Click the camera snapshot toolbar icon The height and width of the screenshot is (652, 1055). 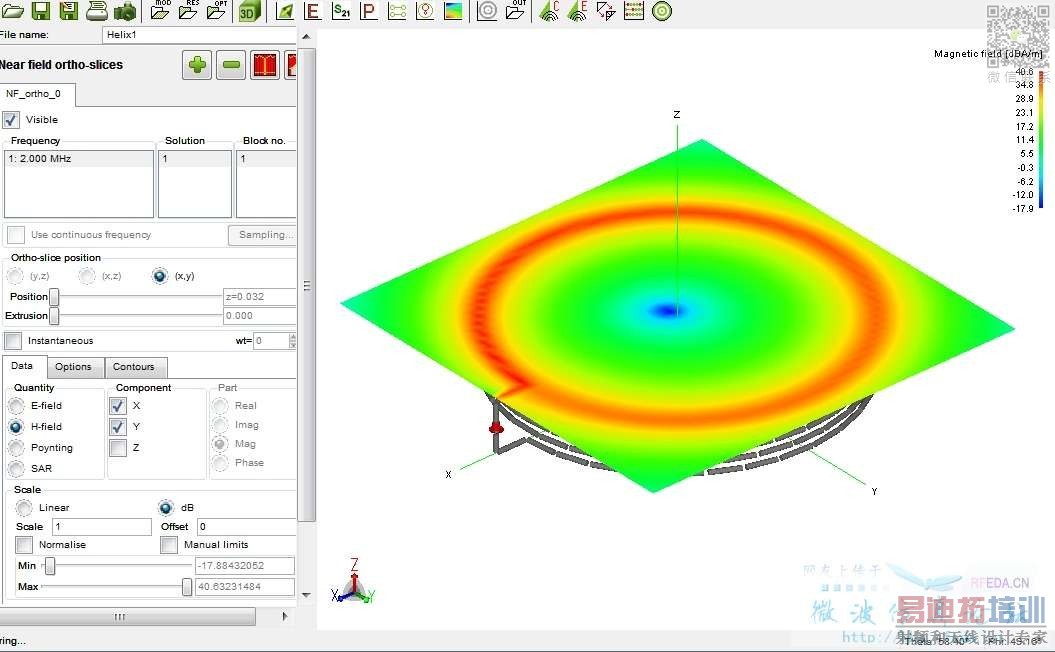(125, 12)
